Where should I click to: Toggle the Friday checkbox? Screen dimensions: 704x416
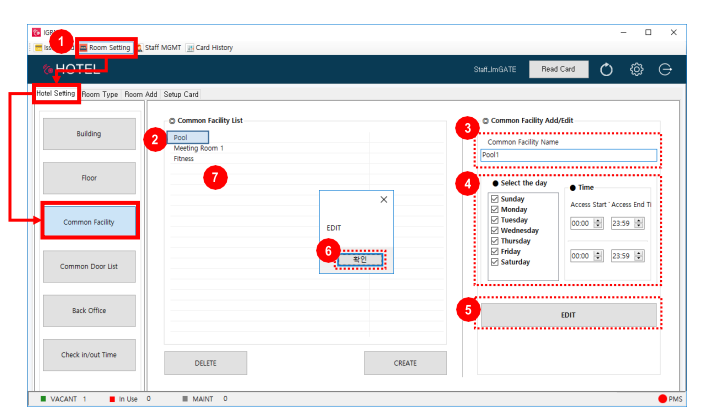pos(495,251)
